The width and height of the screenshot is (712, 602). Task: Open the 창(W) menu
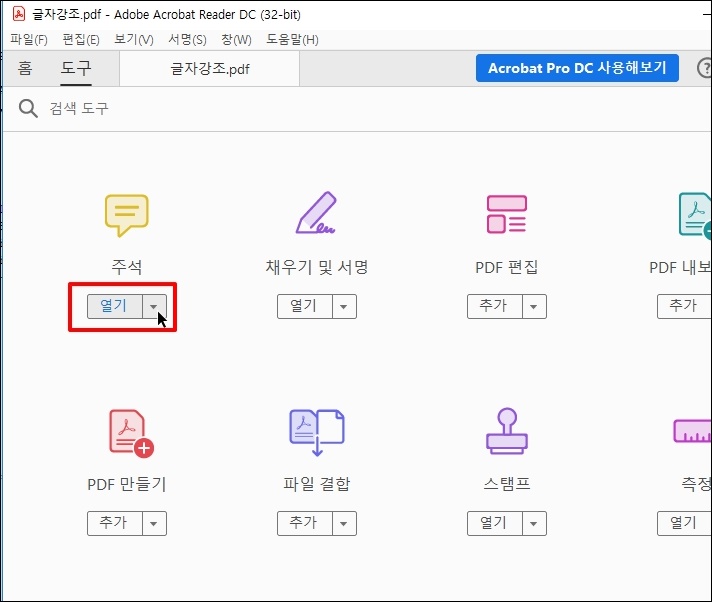[236, 40]
